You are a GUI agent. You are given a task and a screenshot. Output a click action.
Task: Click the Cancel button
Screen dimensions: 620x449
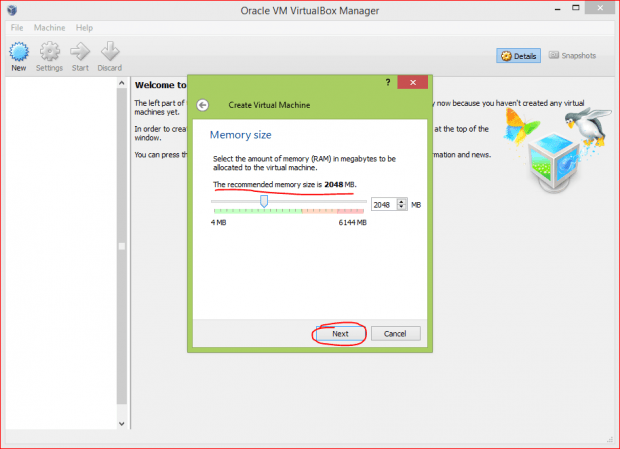click(x=395, y=334)
